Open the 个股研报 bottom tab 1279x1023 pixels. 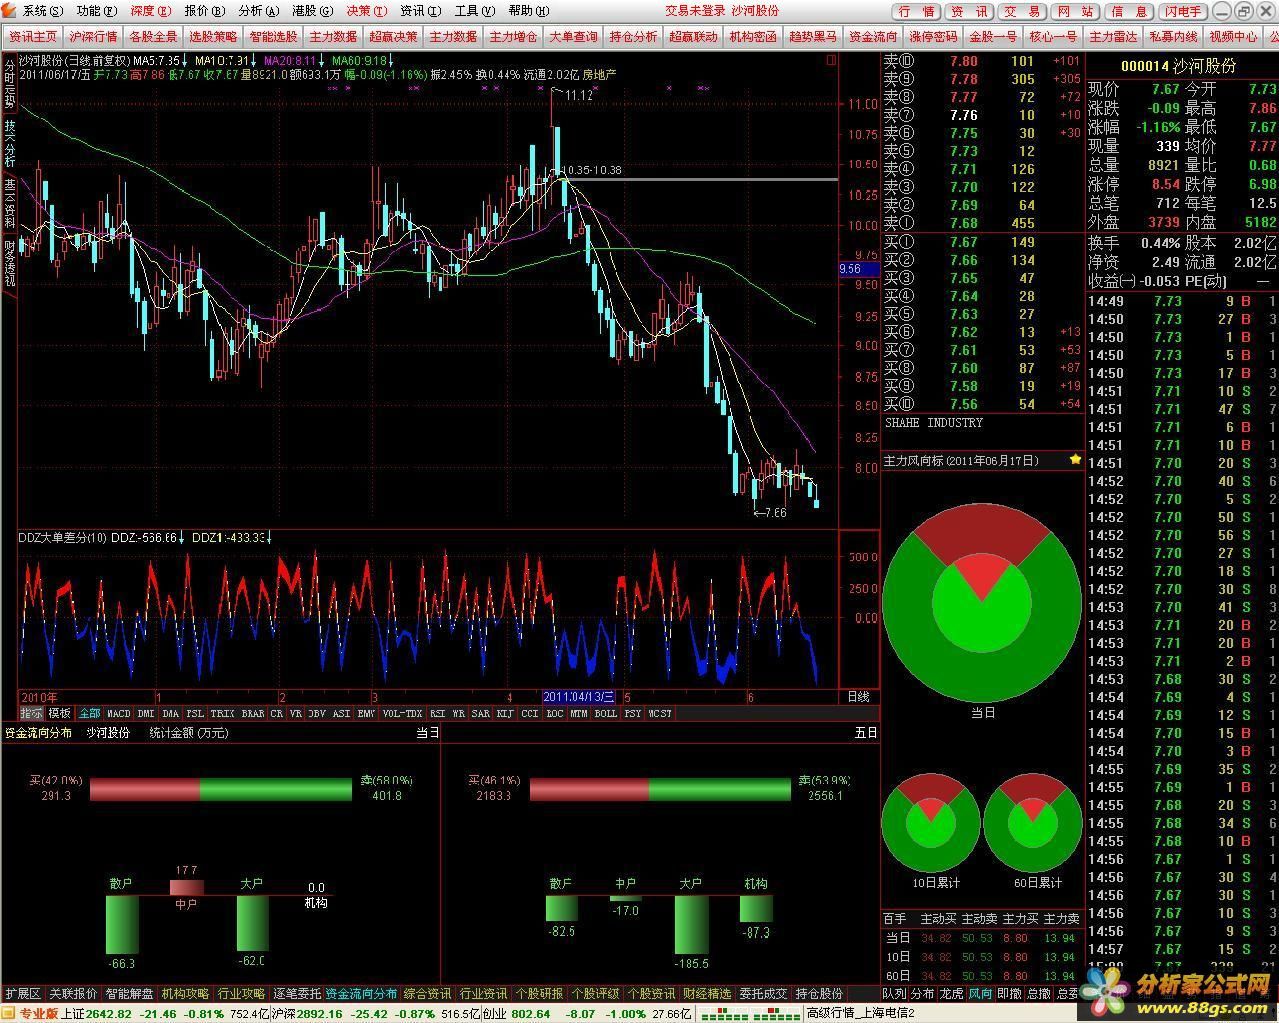point(540,994)
